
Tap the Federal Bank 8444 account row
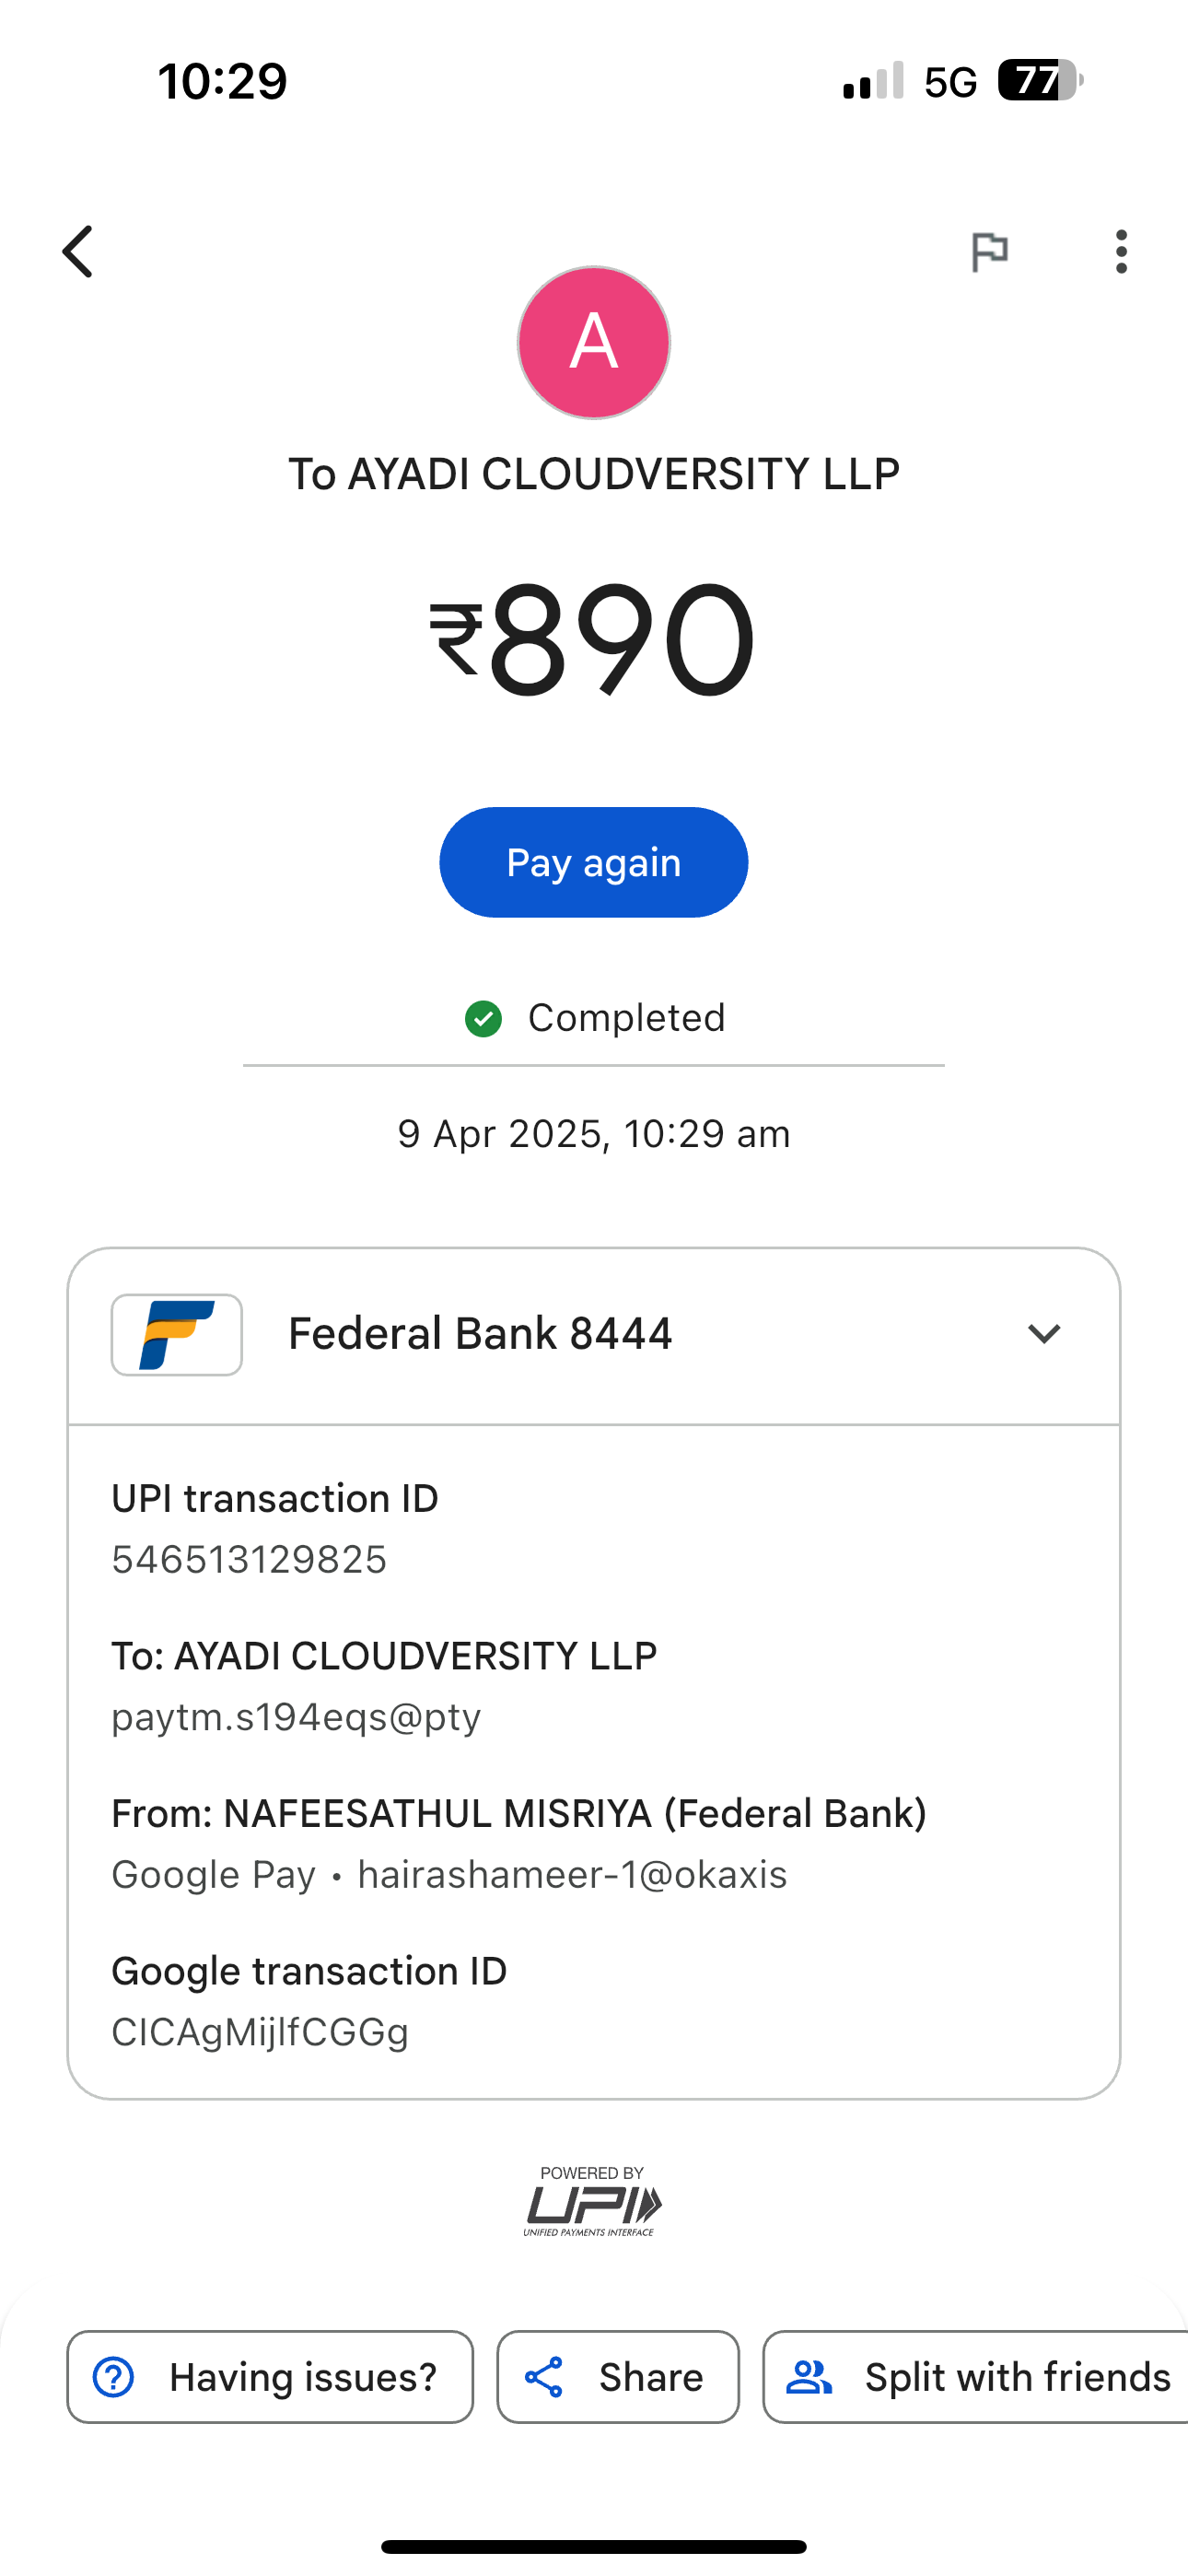click(480, 1334)
